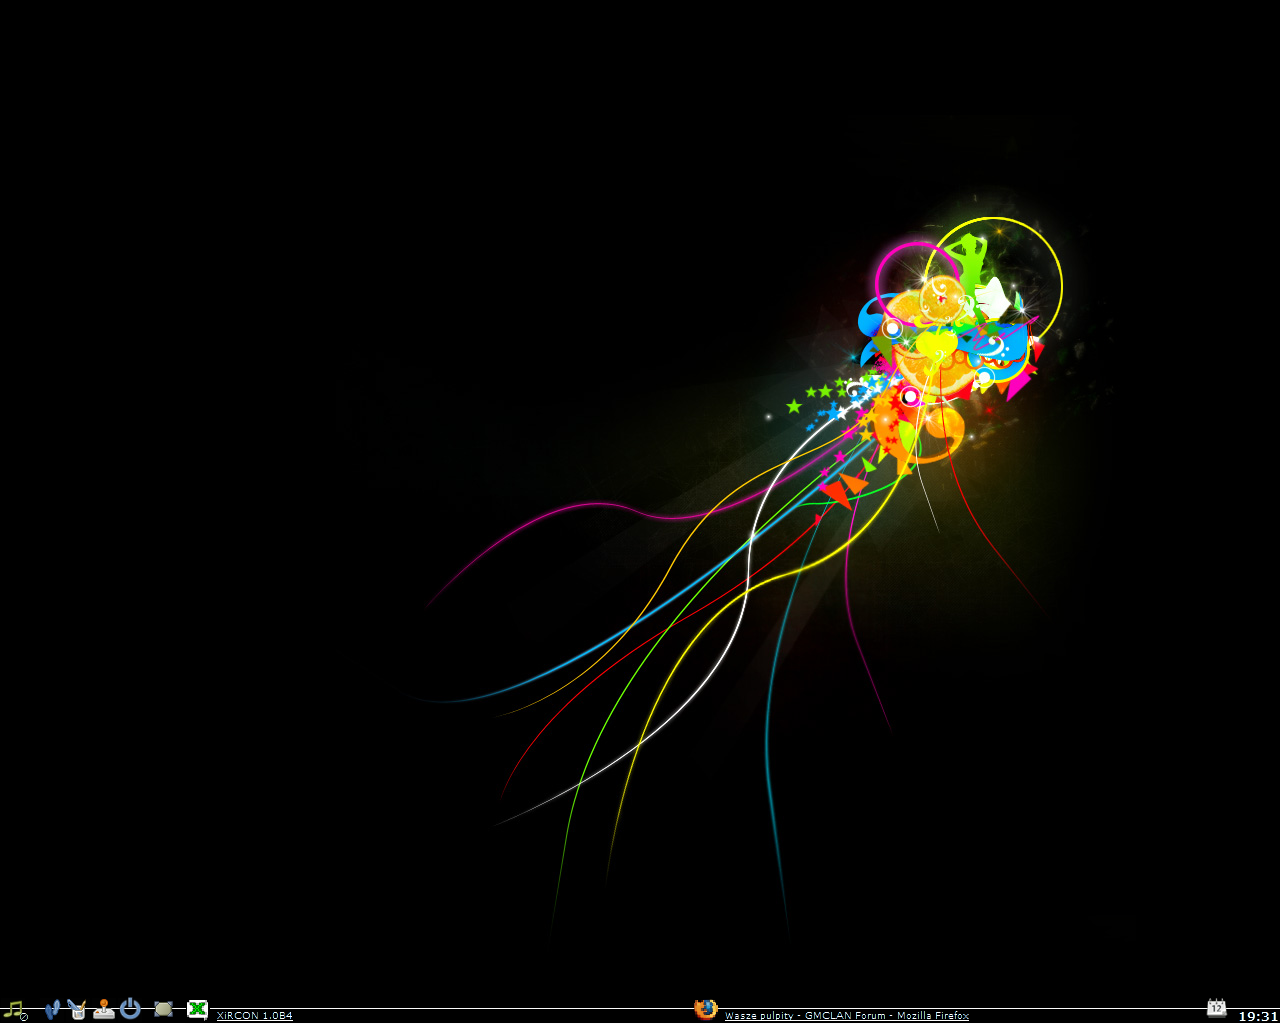Screen dimensions: 1280x1024
Task: Click the green X XiRCON icon
Action: 198,1010
